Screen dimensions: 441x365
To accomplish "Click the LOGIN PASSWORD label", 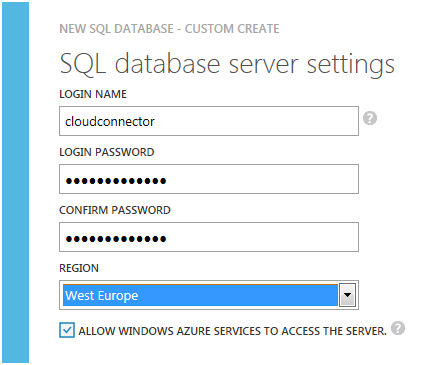I will click(107, 152).
